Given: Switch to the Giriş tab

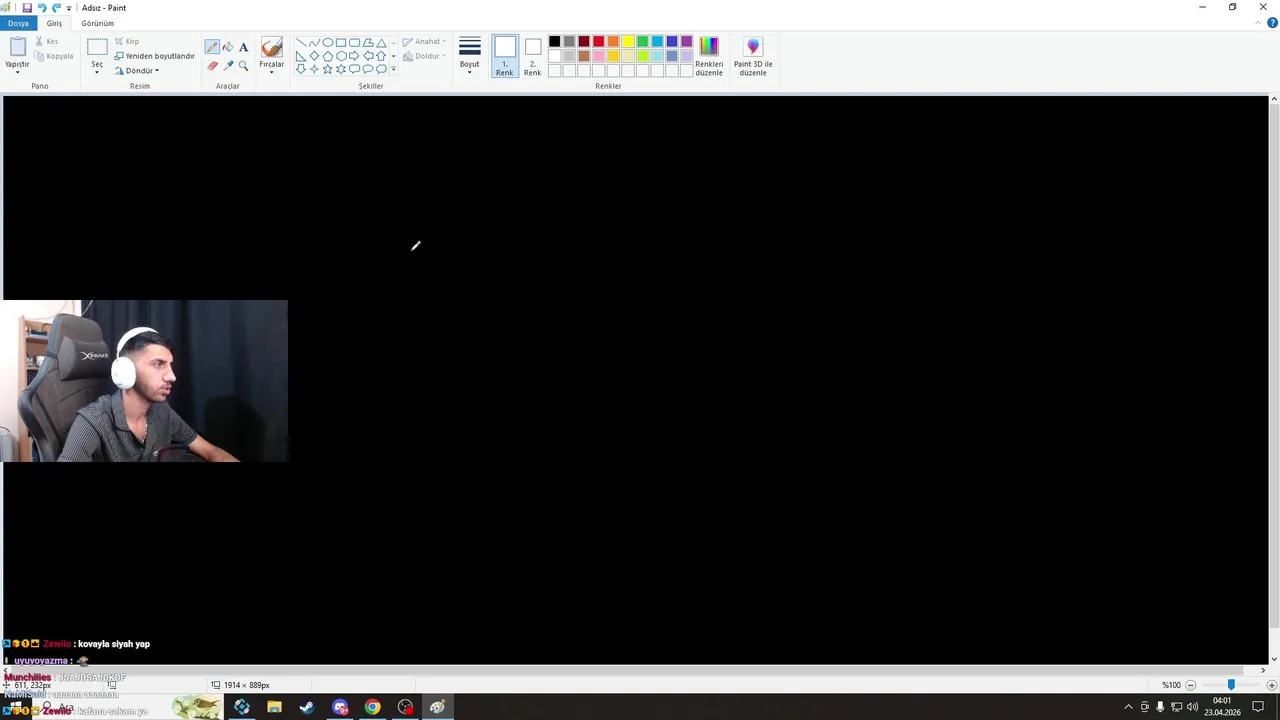Looking at the screenshot, I should click(x=54, y=23).
